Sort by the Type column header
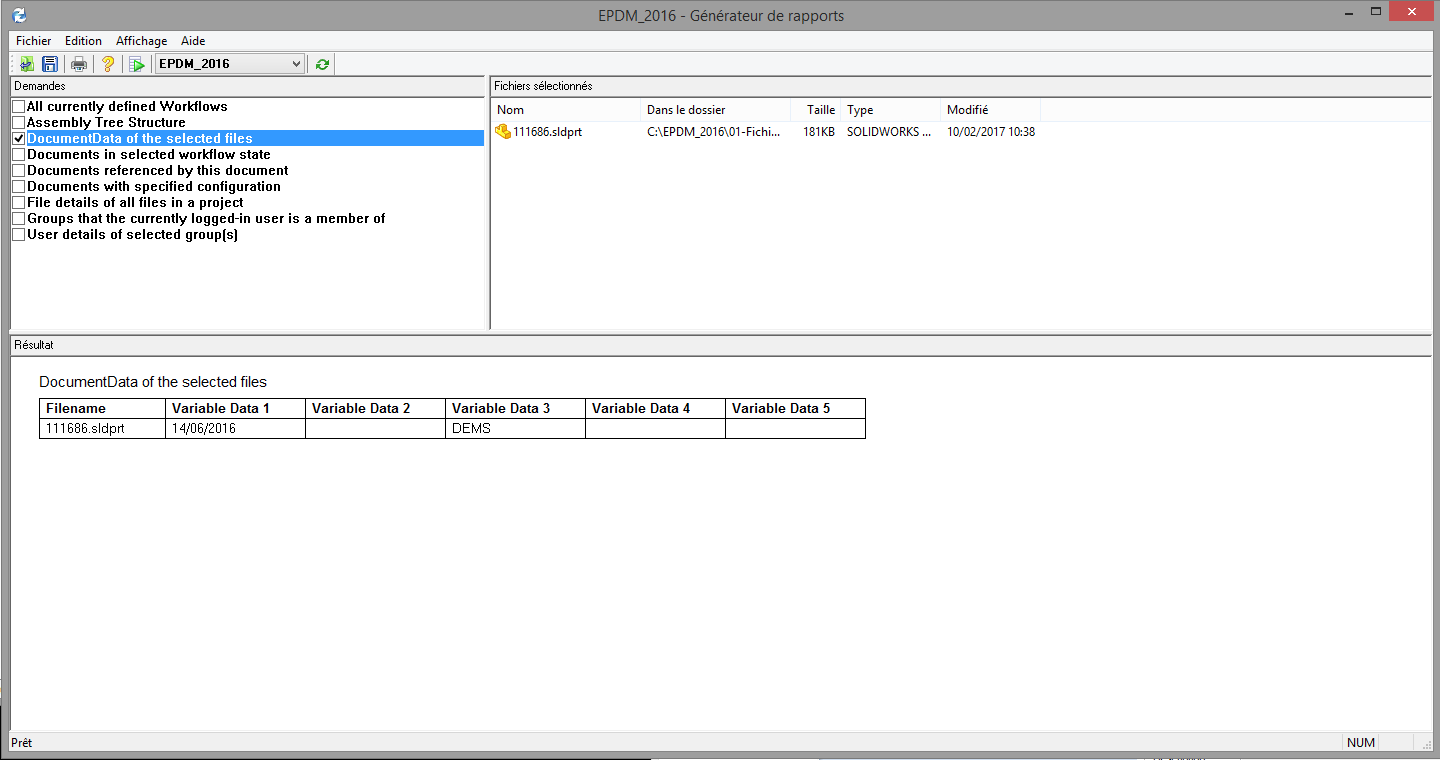The height and width of the screenshot is (760, 1440). (x=890, y=110)
